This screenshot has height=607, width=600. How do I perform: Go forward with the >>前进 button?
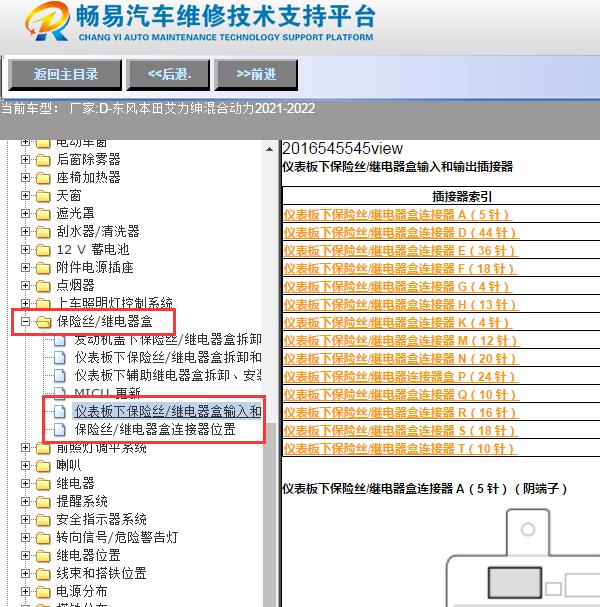(256, 74)
